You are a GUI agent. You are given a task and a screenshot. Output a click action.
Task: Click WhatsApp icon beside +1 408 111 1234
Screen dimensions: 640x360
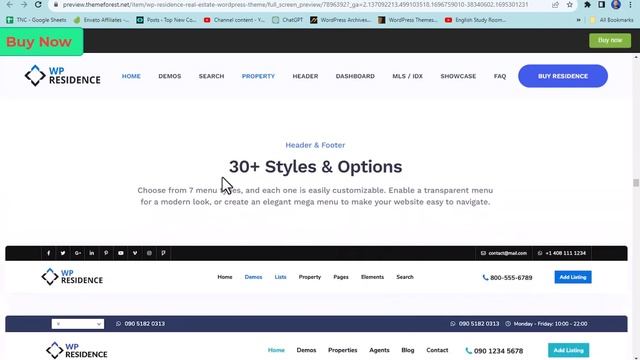click(540, 253)
